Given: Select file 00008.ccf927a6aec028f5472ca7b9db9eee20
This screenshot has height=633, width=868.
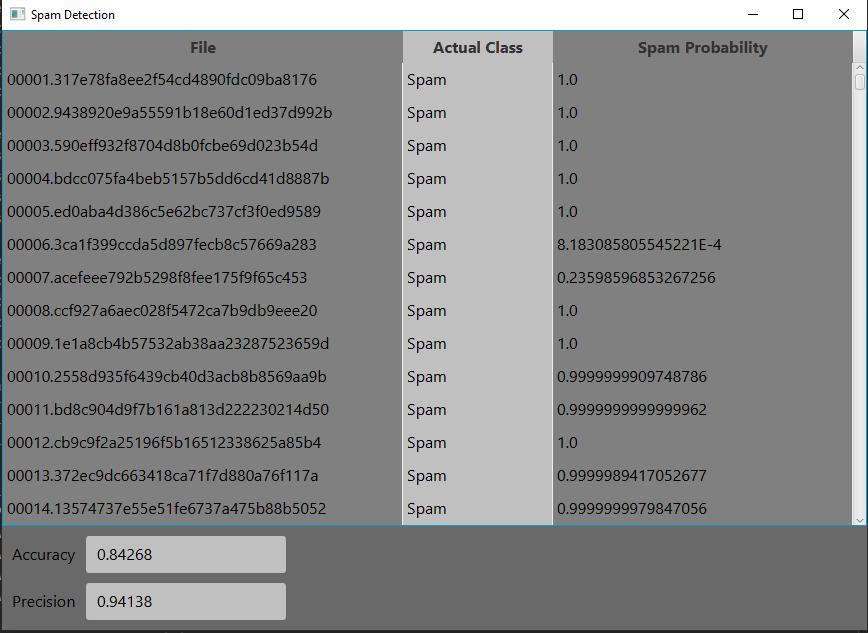Looking at the screenshot, I should (x=162, y=311).
